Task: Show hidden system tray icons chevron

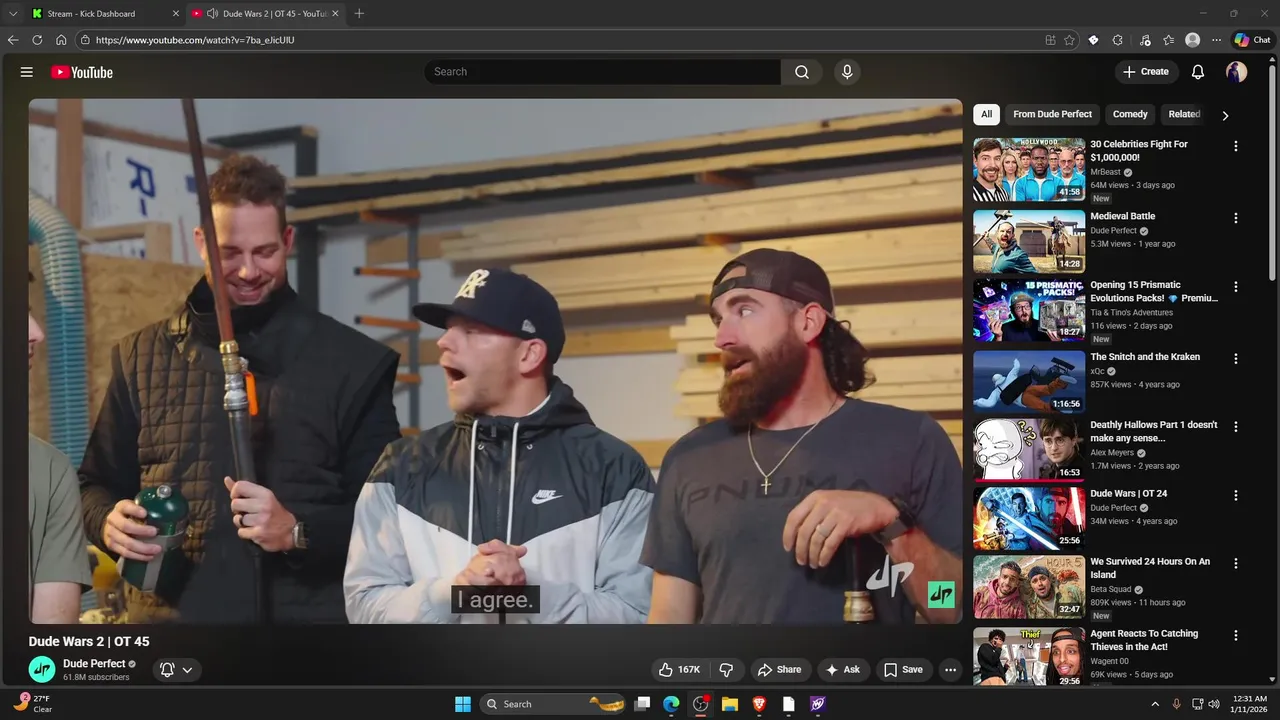Action: (1155, 704)
